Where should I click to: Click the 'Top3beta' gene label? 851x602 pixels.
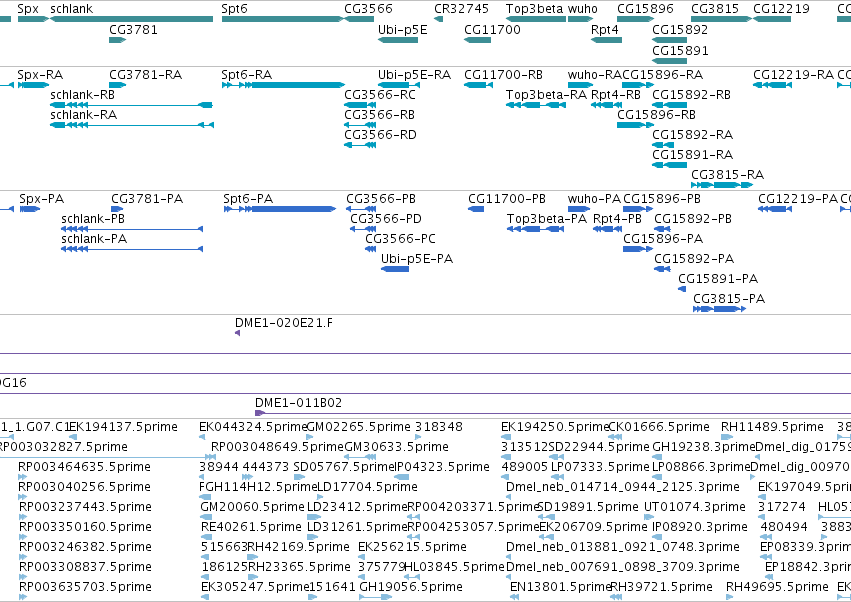coord(535,9)
